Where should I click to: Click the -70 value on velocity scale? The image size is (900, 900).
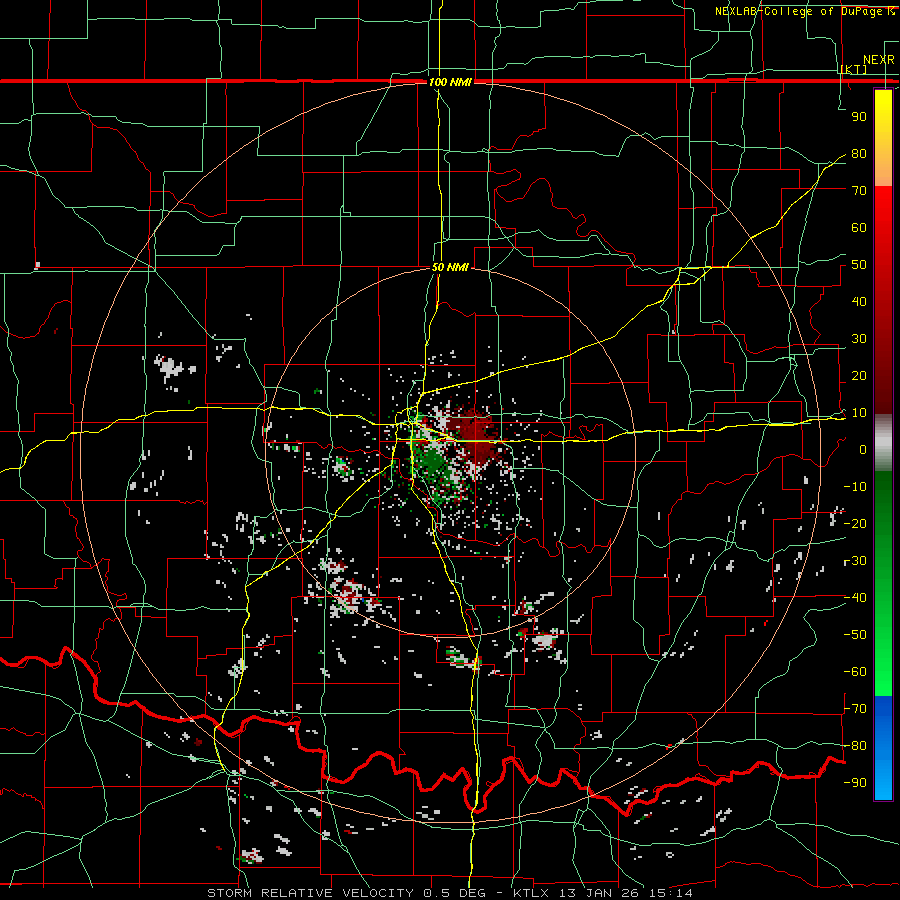click(x=855, y=709)
